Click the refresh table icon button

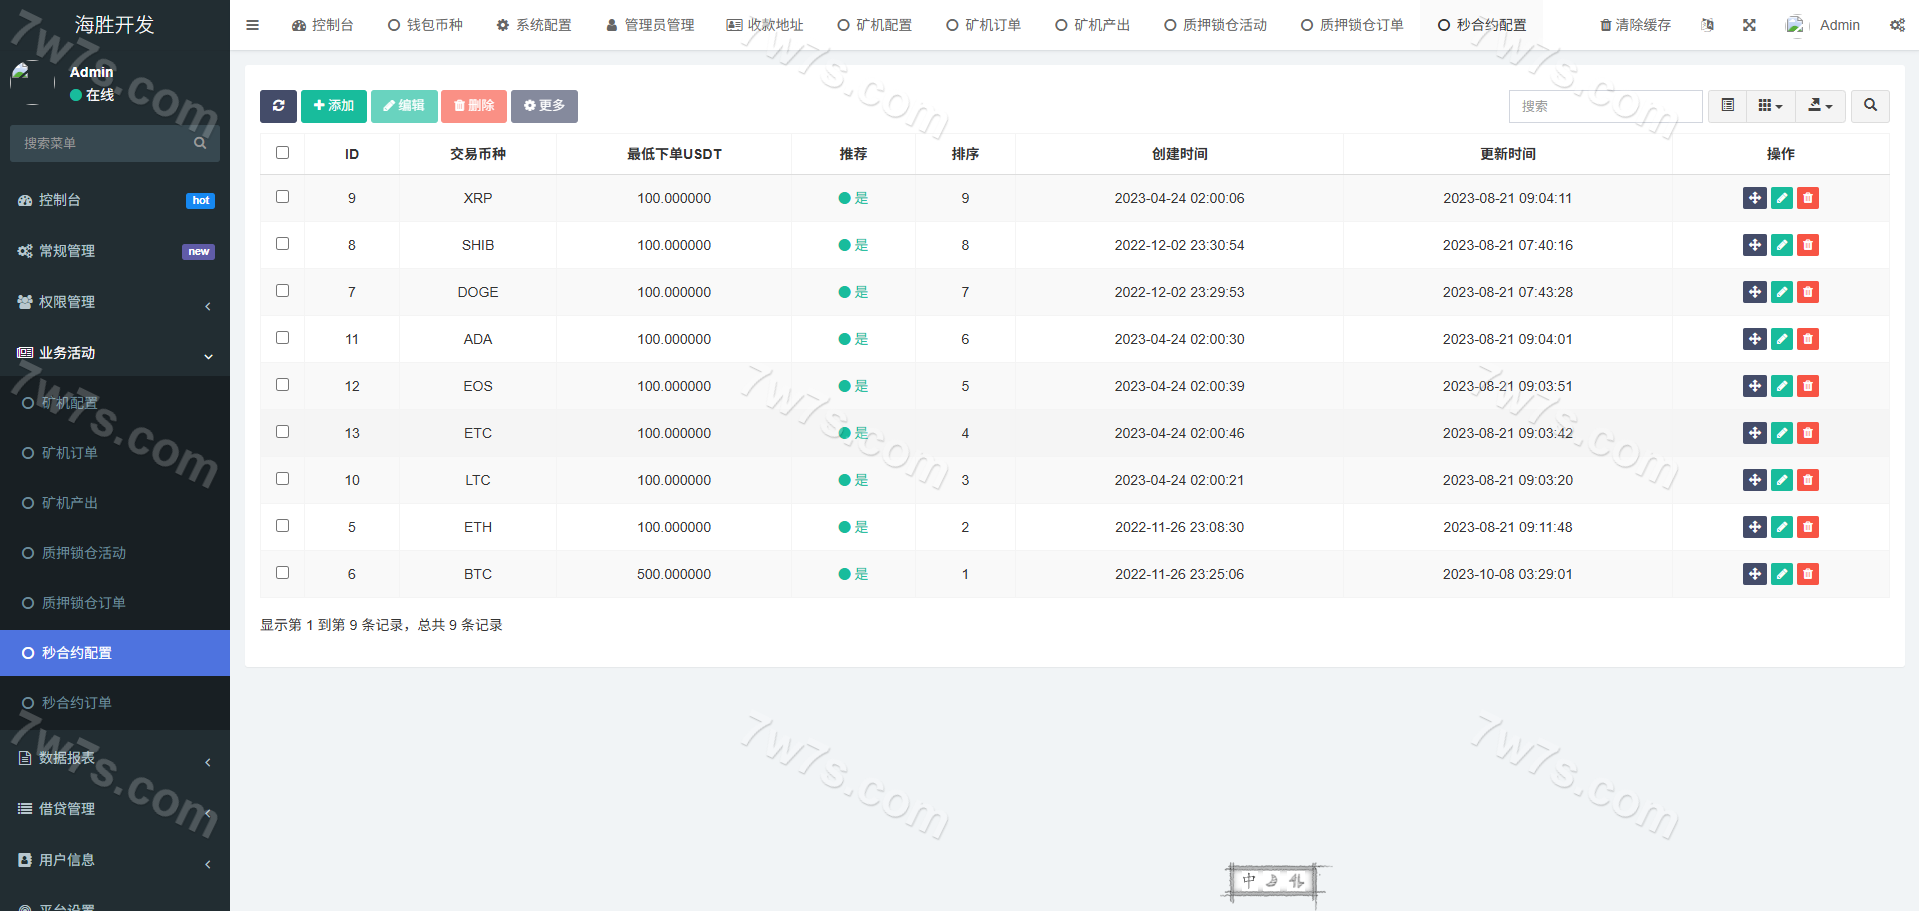[x=278, y=106]
